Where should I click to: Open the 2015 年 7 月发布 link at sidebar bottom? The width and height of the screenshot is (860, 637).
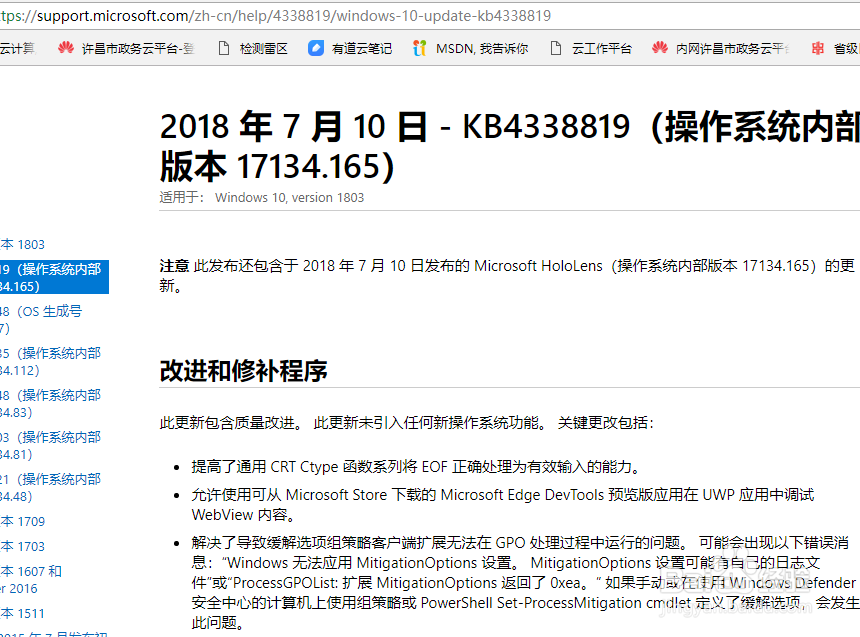click(40, 632)
